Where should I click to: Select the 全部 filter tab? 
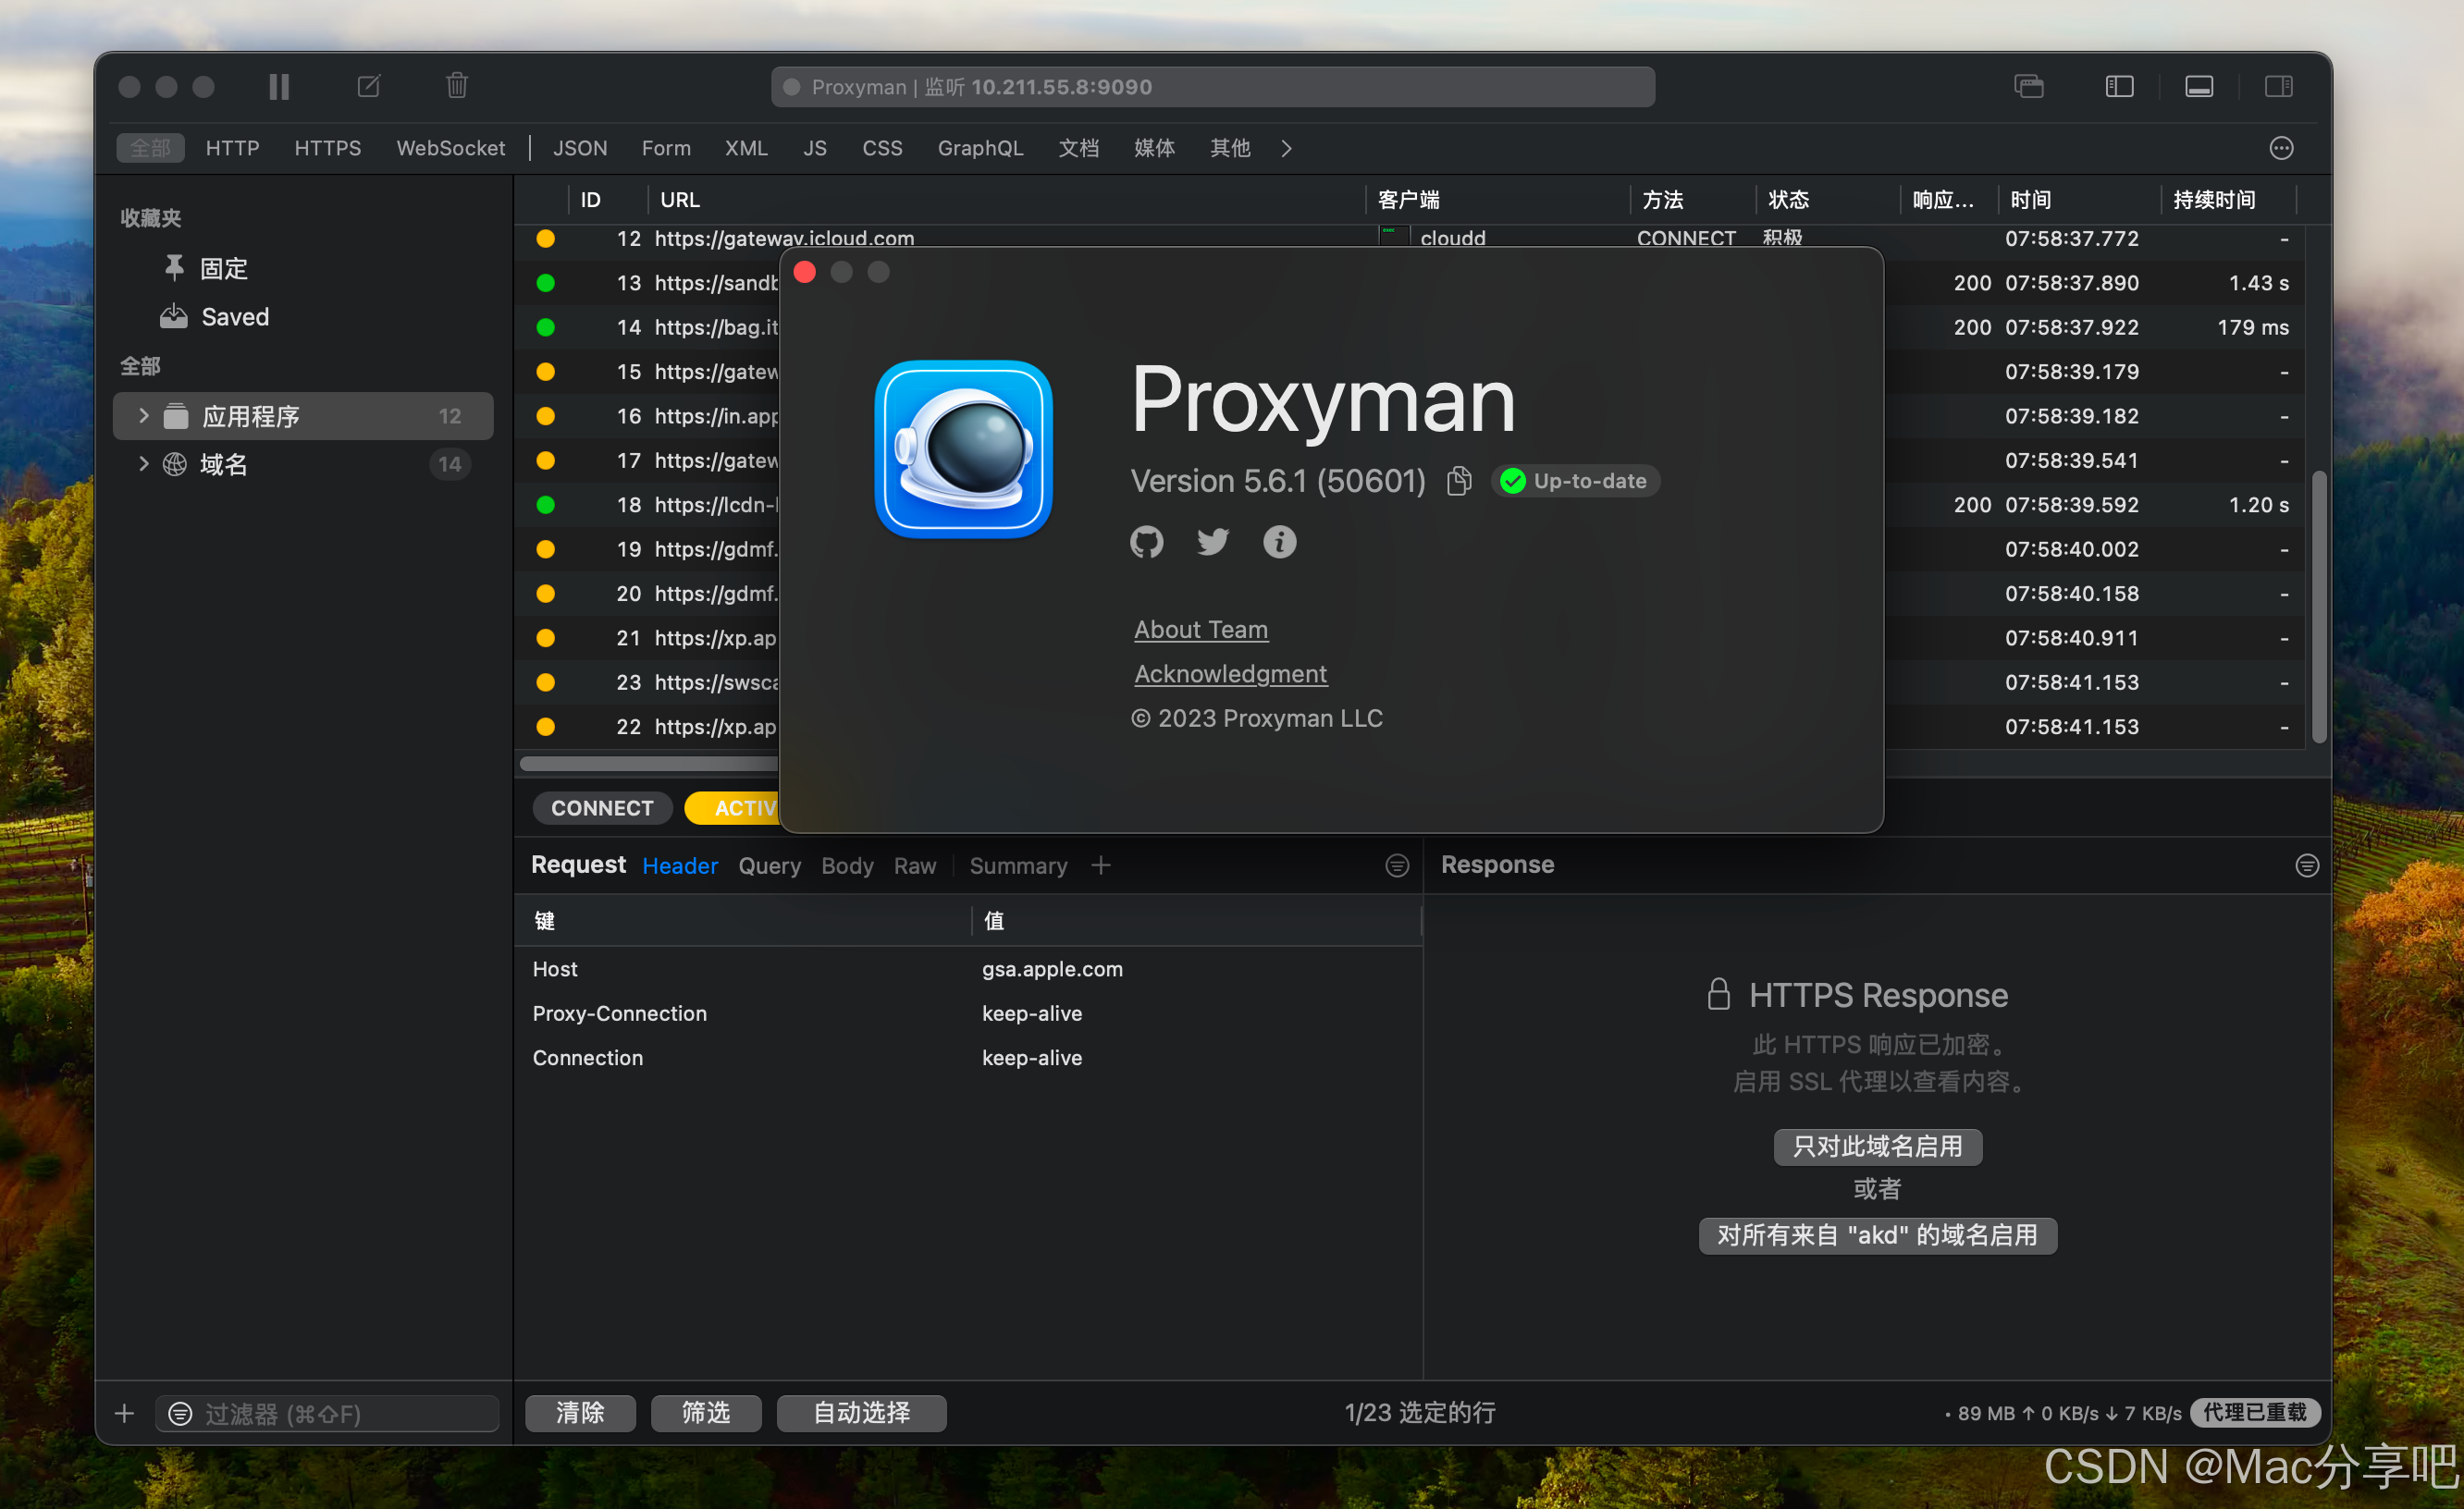(x=150, y=148)
